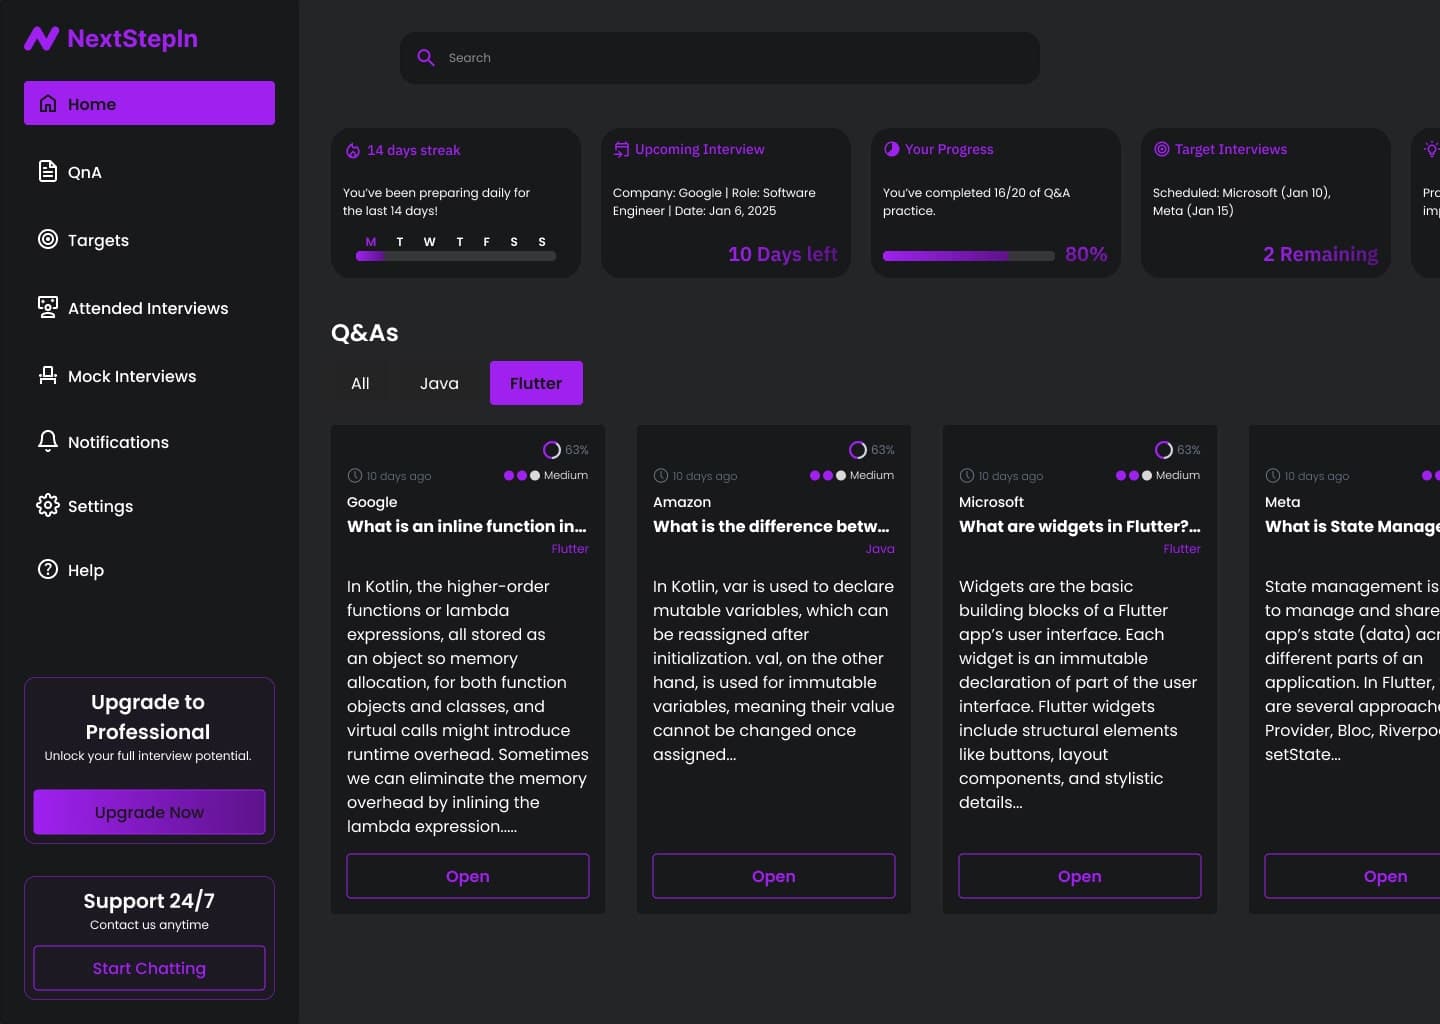Screen dimensions: 1440x1024
Task: Open the QnA document icon in sidebar
Action: click(x=47, y=171)
